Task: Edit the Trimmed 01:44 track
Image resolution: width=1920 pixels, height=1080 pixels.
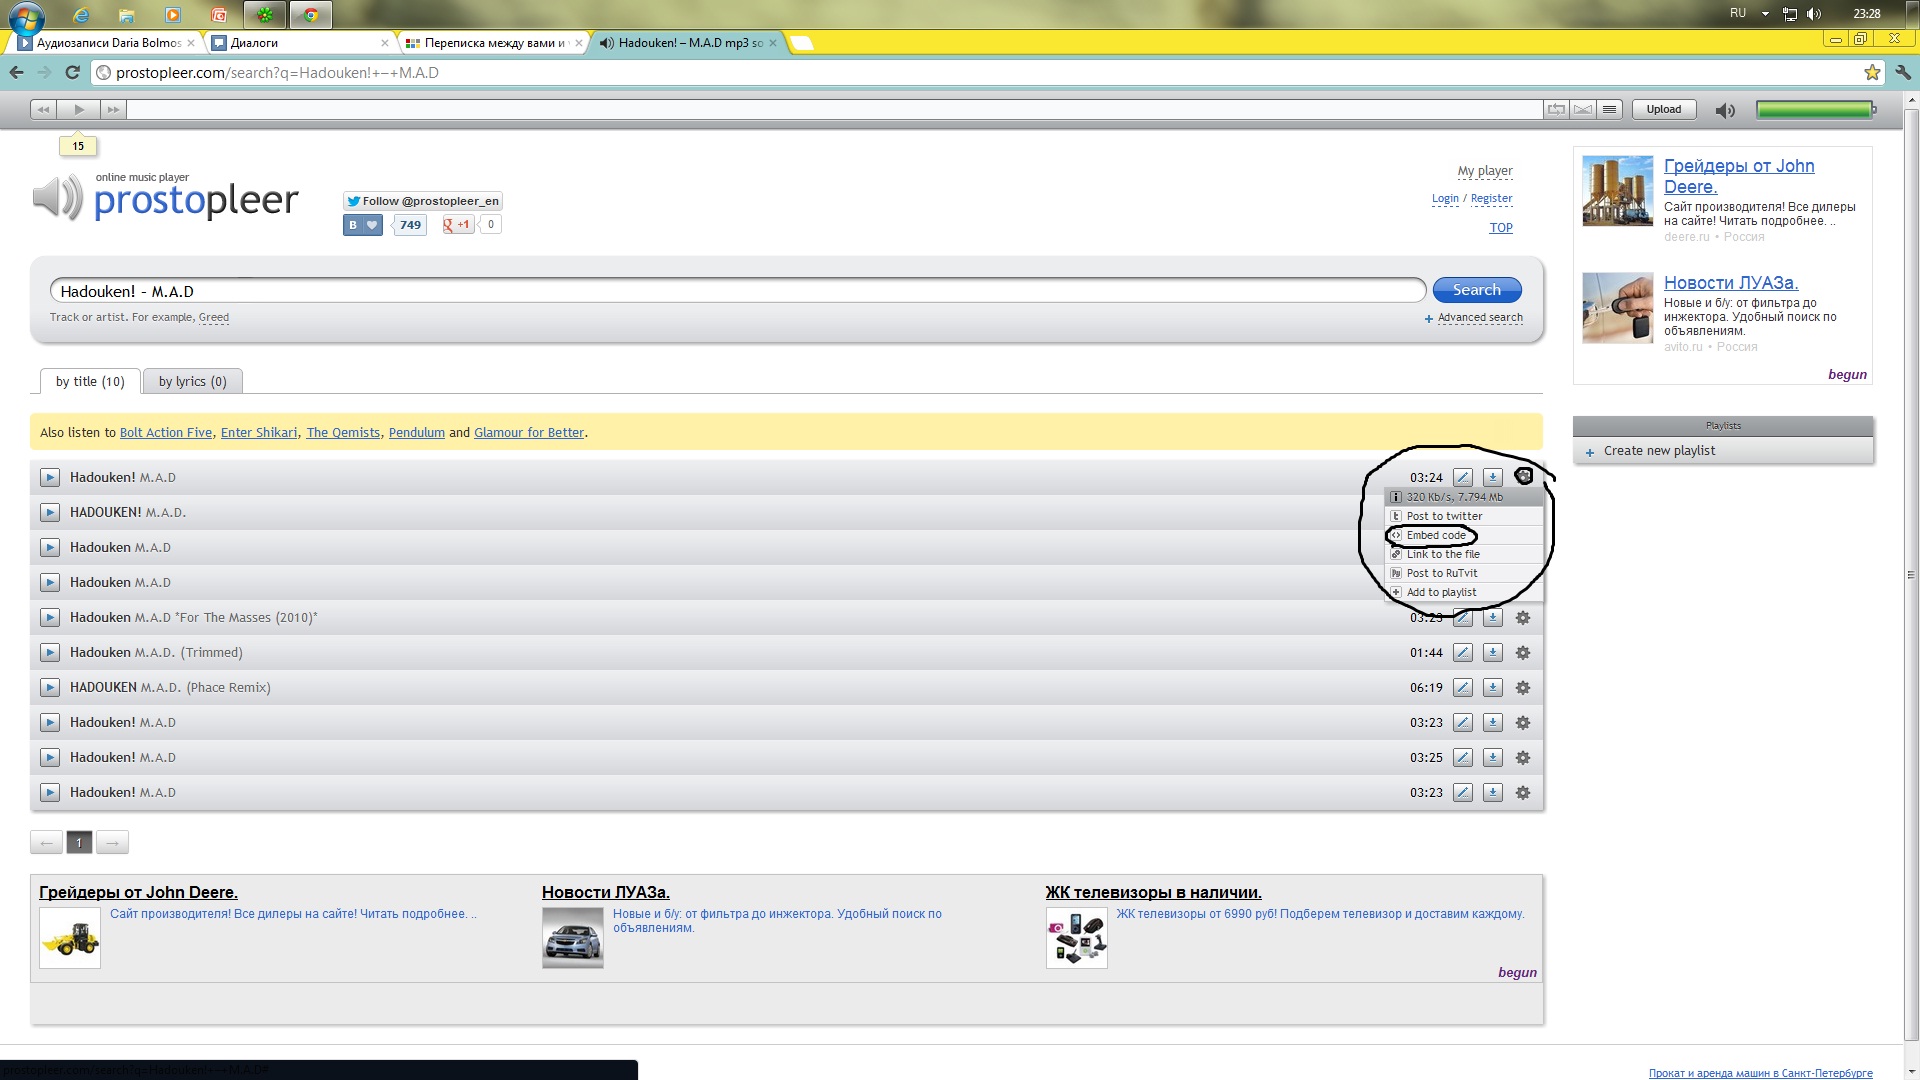Action: (x=1462, y=653)
